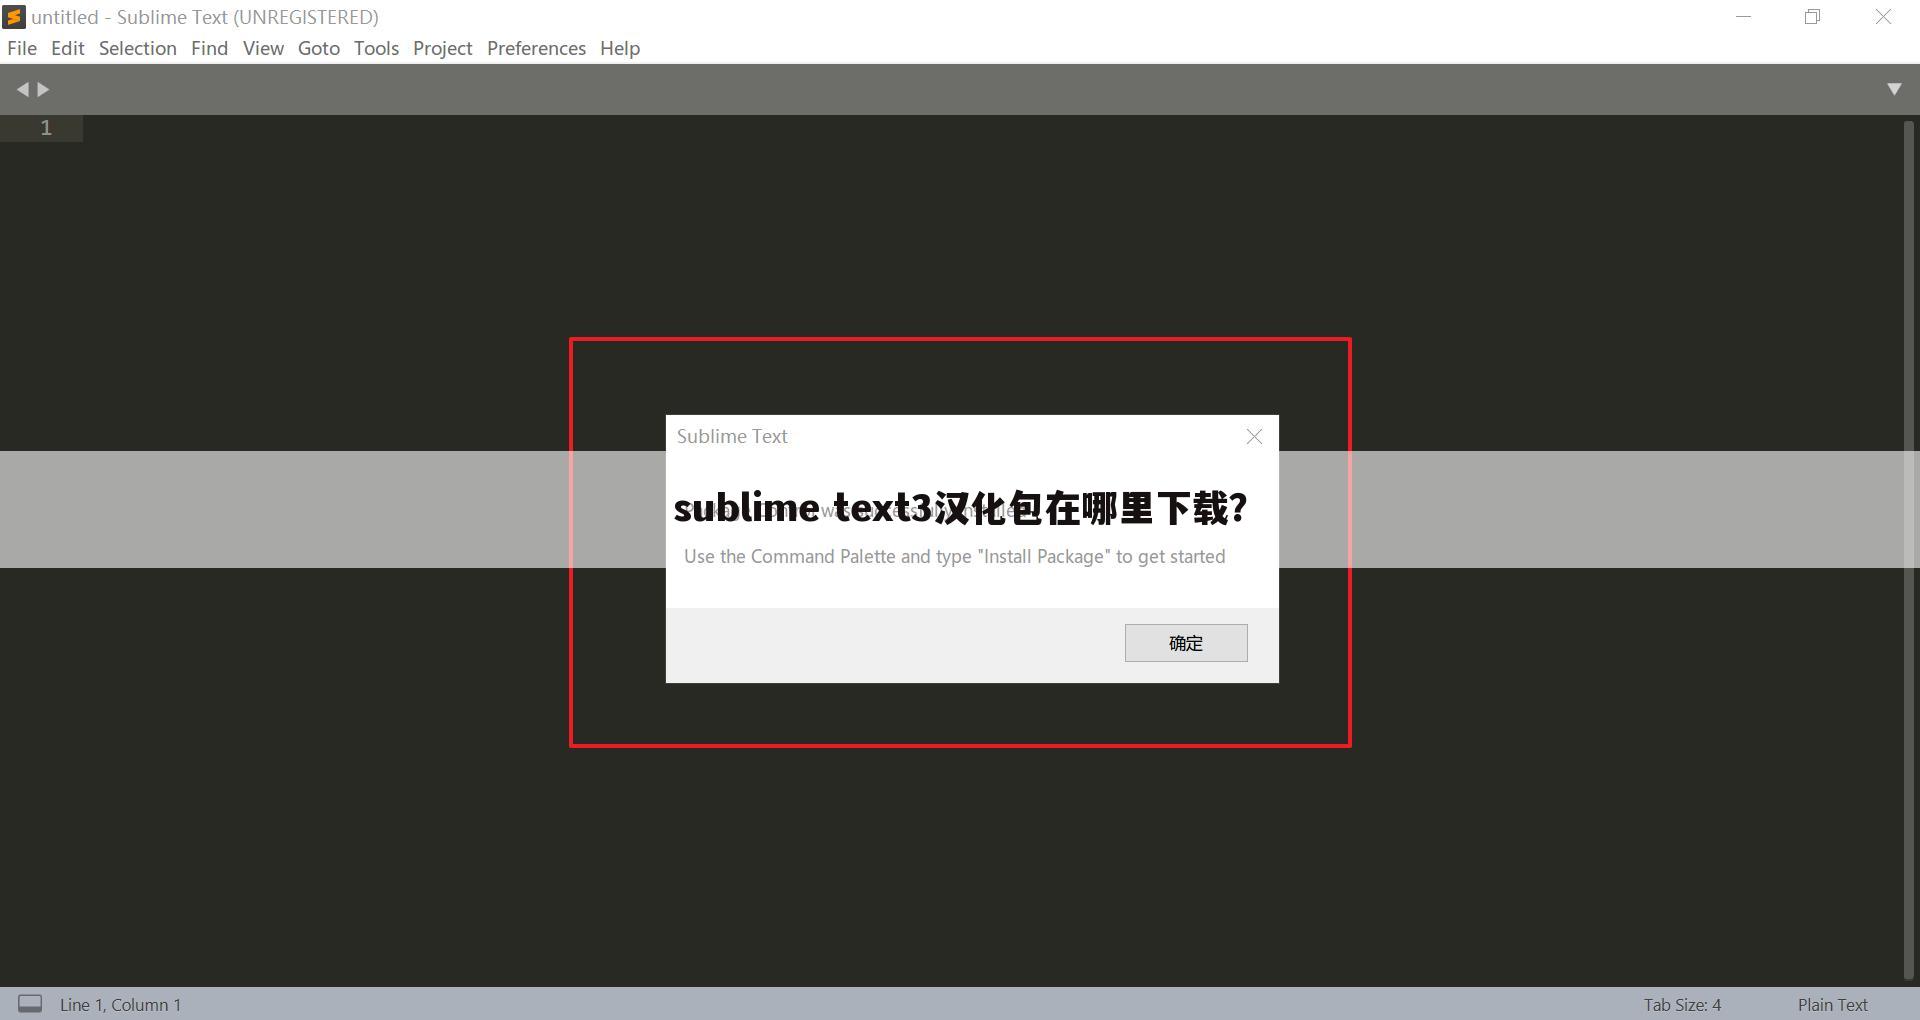Click the vertical scrollbar of the editor
Image resolution: width=1920 pixels, height=1020 pixels.
click(x=1908, y=550)
